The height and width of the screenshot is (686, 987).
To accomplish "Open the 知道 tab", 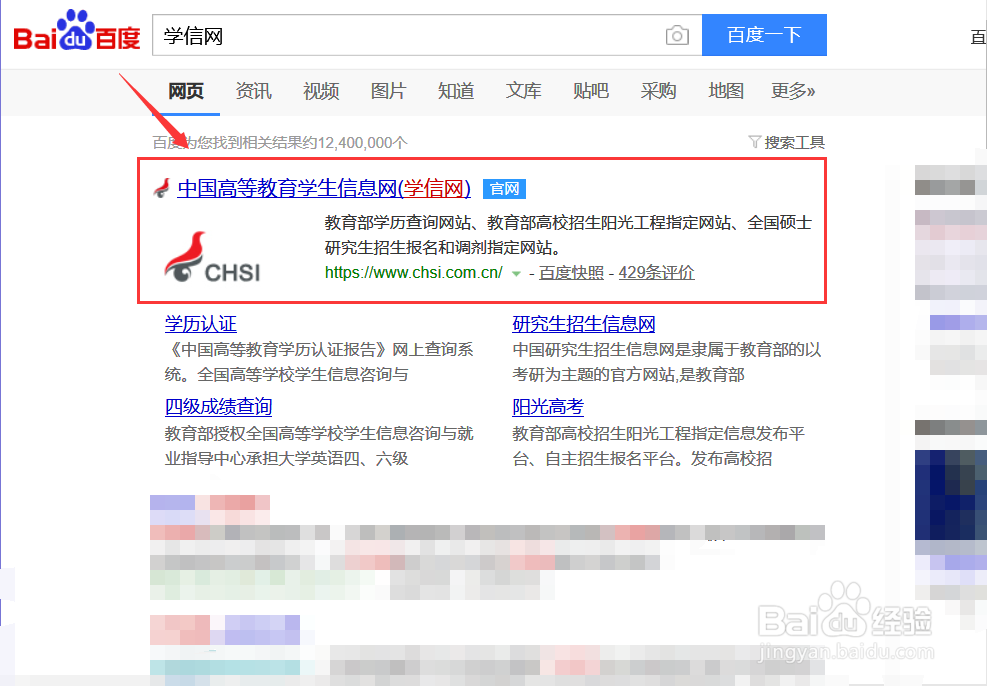I will [x=456, y=91].
